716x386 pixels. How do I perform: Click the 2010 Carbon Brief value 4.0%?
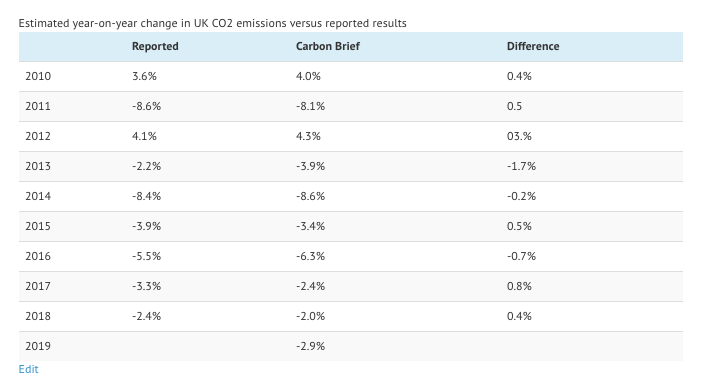308,76
